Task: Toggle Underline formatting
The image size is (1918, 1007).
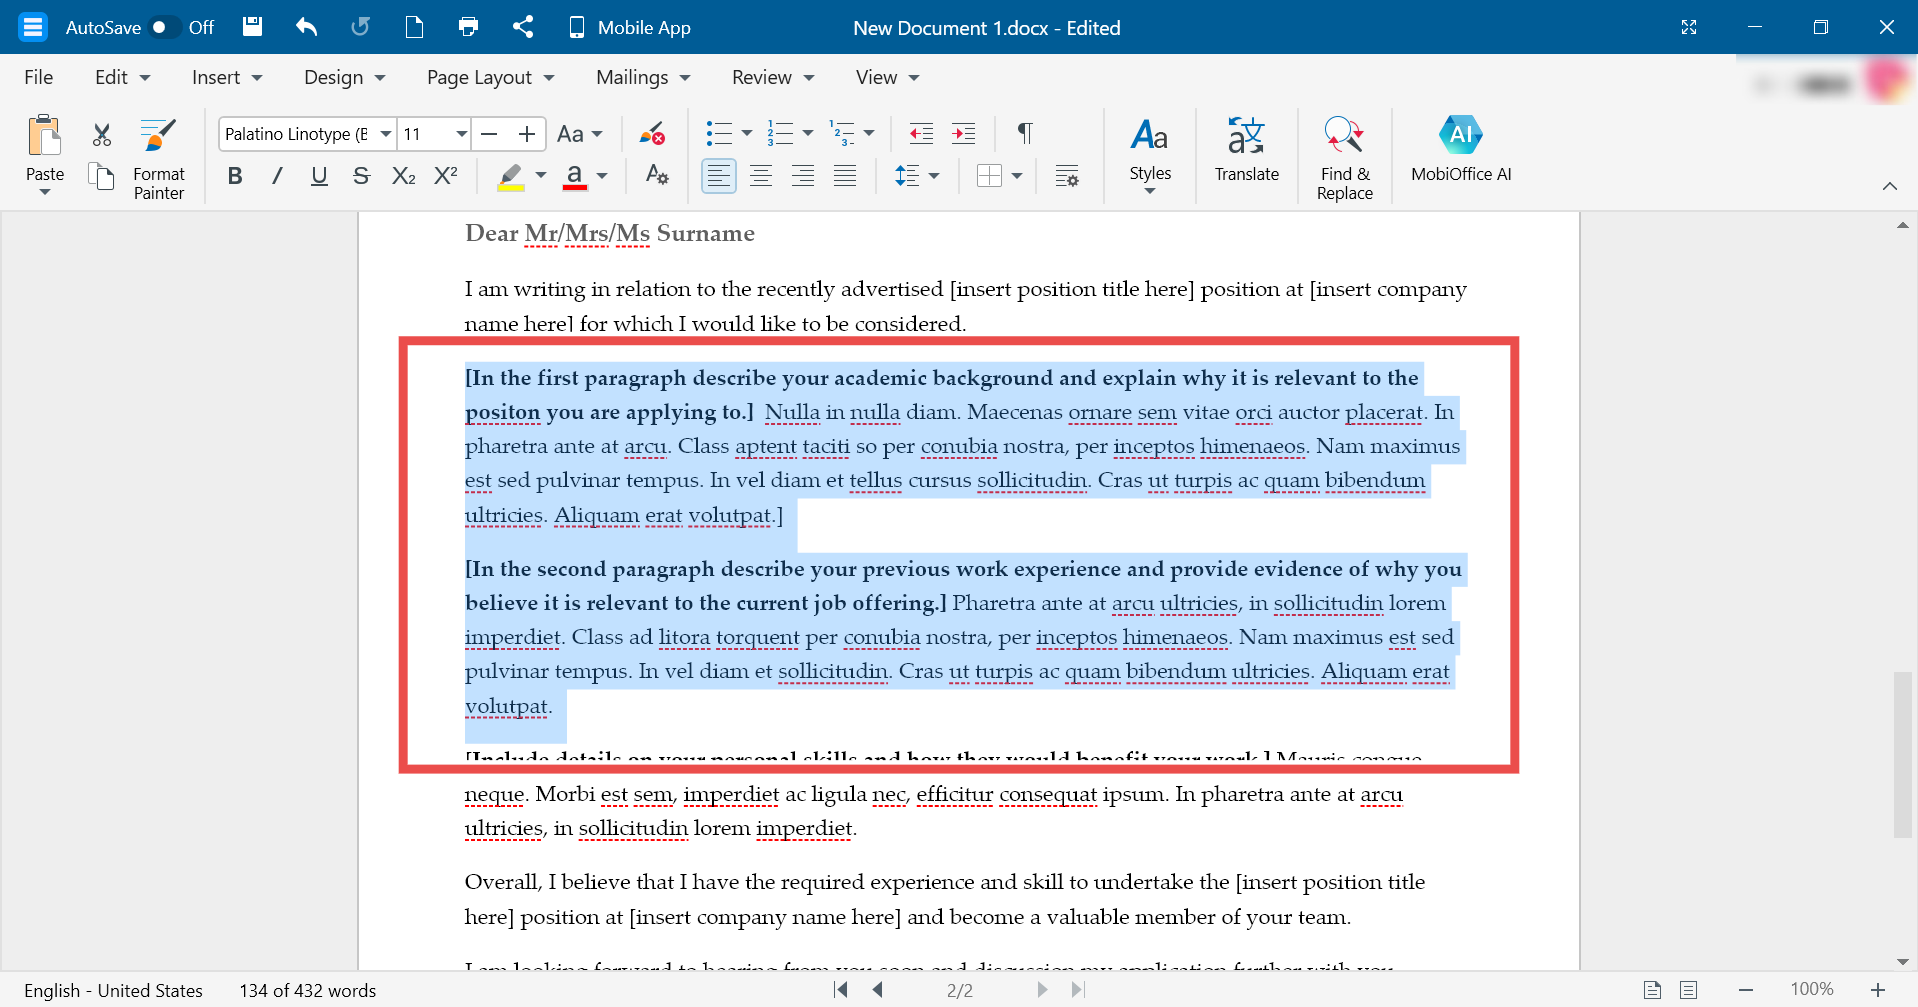Action: tap(319, 176)
